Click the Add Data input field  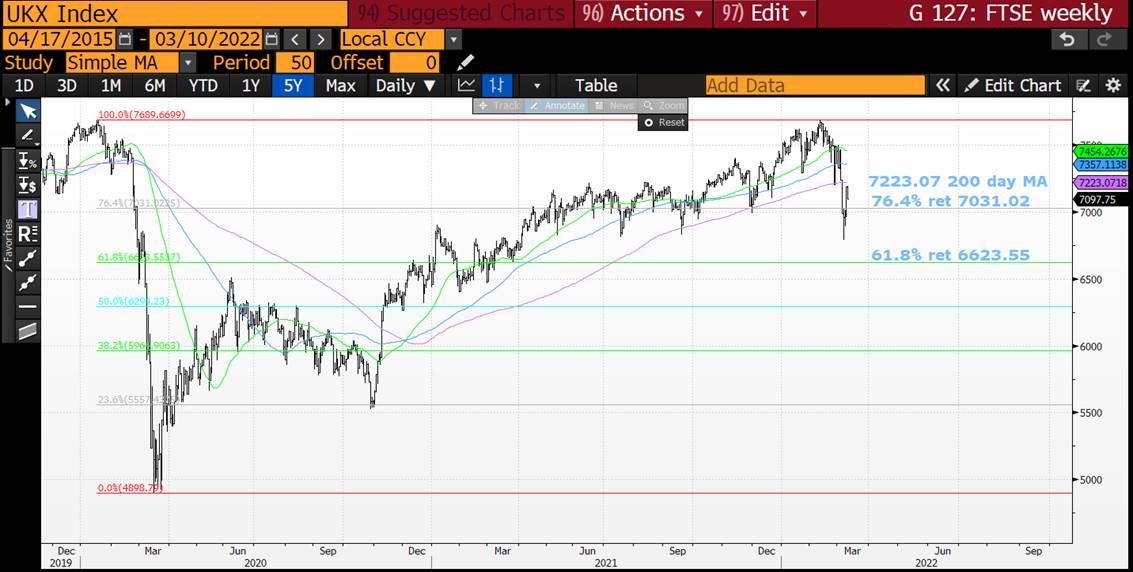(x=815, y=85)
